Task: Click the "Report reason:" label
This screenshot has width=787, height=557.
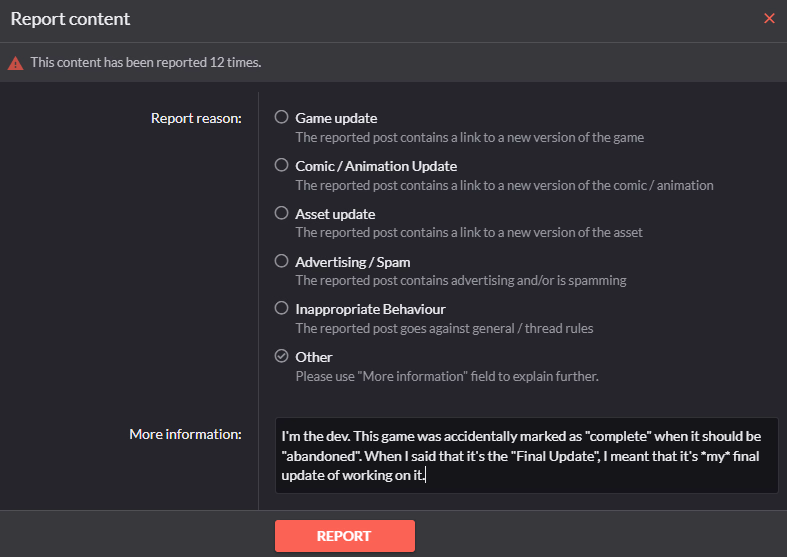Action: tap(196, 118)
